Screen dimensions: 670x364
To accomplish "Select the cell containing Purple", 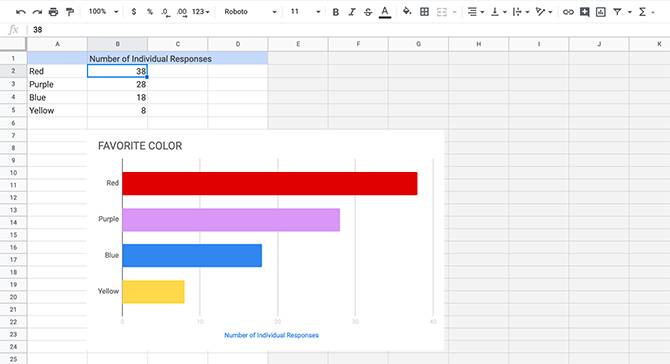I will (x=57, y=84).
